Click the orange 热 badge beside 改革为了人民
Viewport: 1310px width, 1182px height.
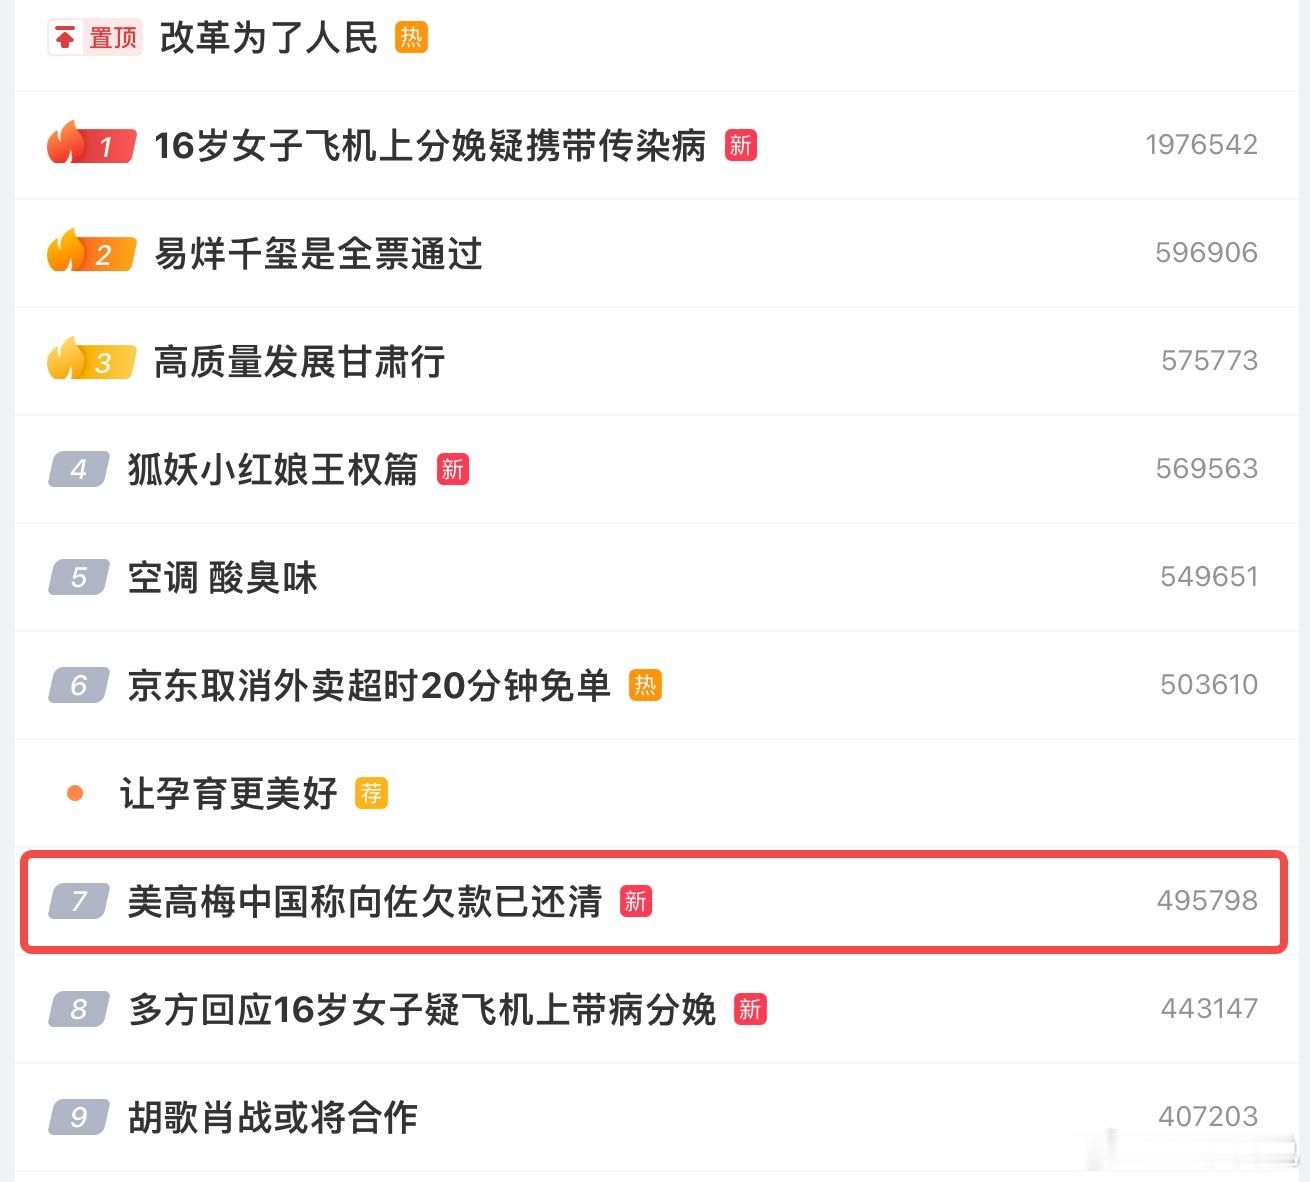pos(411,38)
